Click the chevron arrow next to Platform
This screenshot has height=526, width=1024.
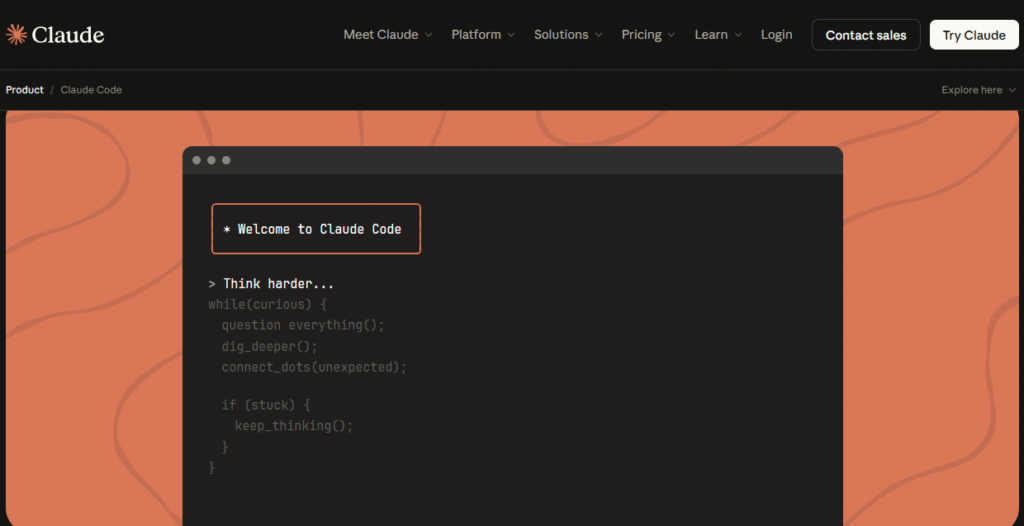point(511,35)
